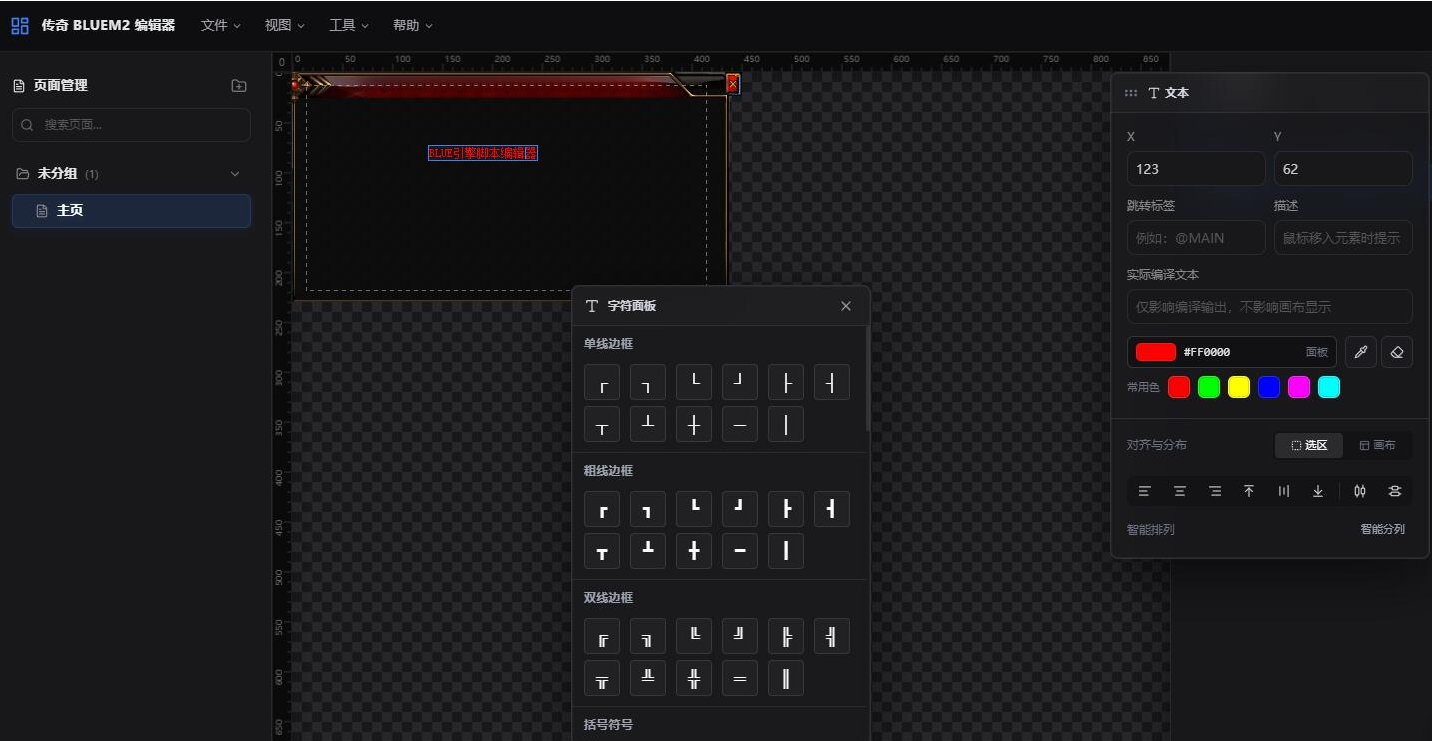Select the red BLUE引擎脚本编辑器 canvas text

(x=483, y=153)
